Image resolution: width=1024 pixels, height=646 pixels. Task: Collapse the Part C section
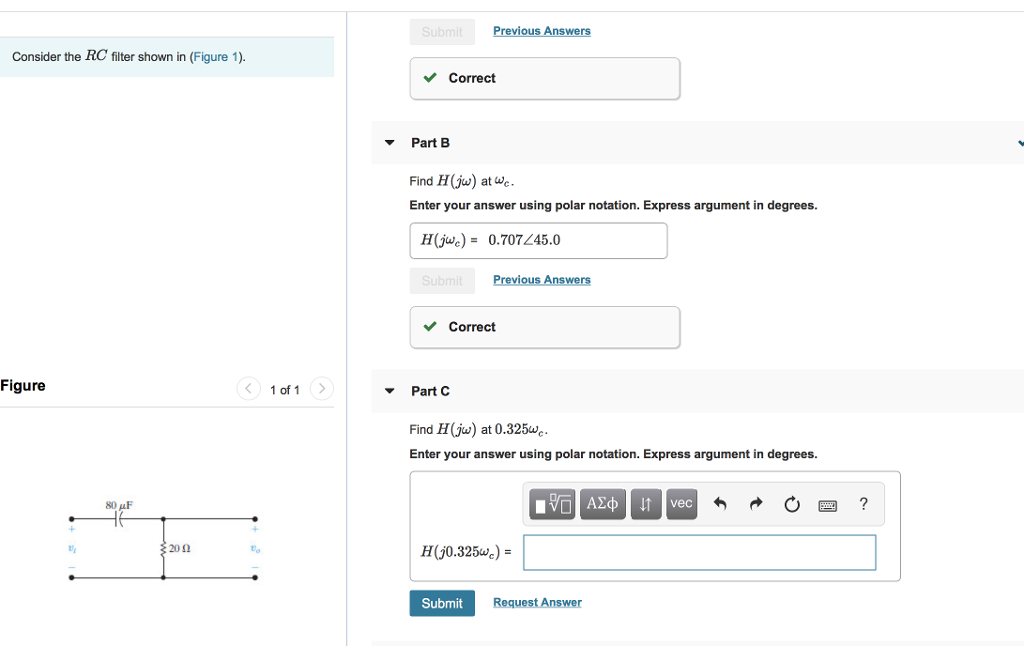pos(389,391)
